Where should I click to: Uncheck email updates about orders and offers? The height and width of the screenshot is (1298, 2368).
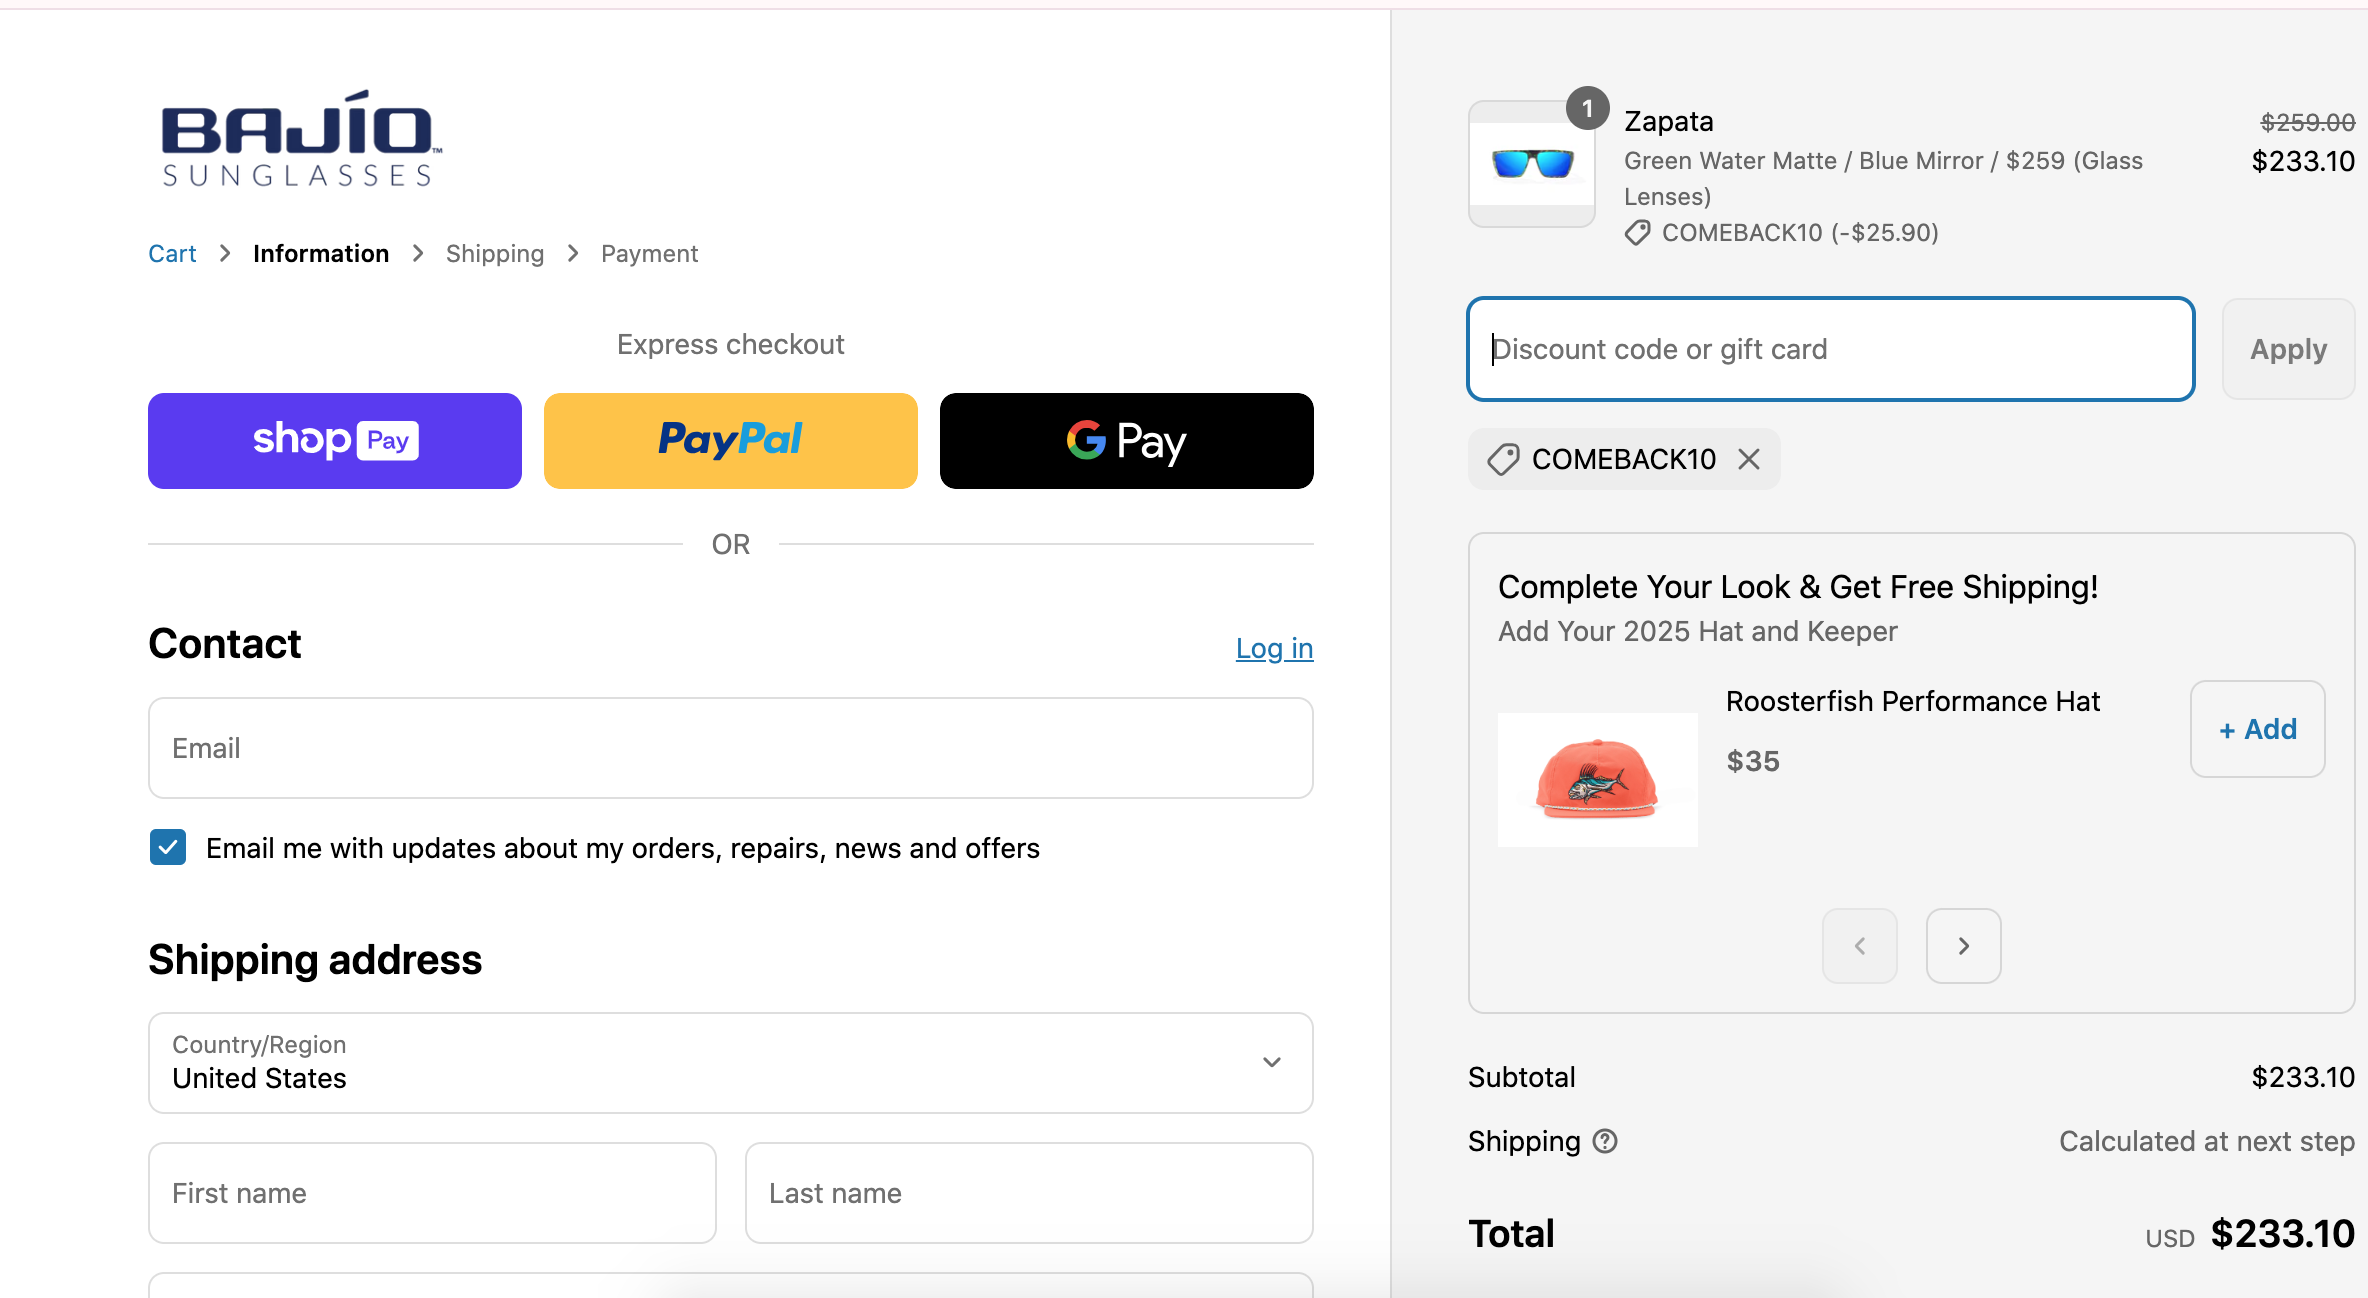[x=167, y=847]
